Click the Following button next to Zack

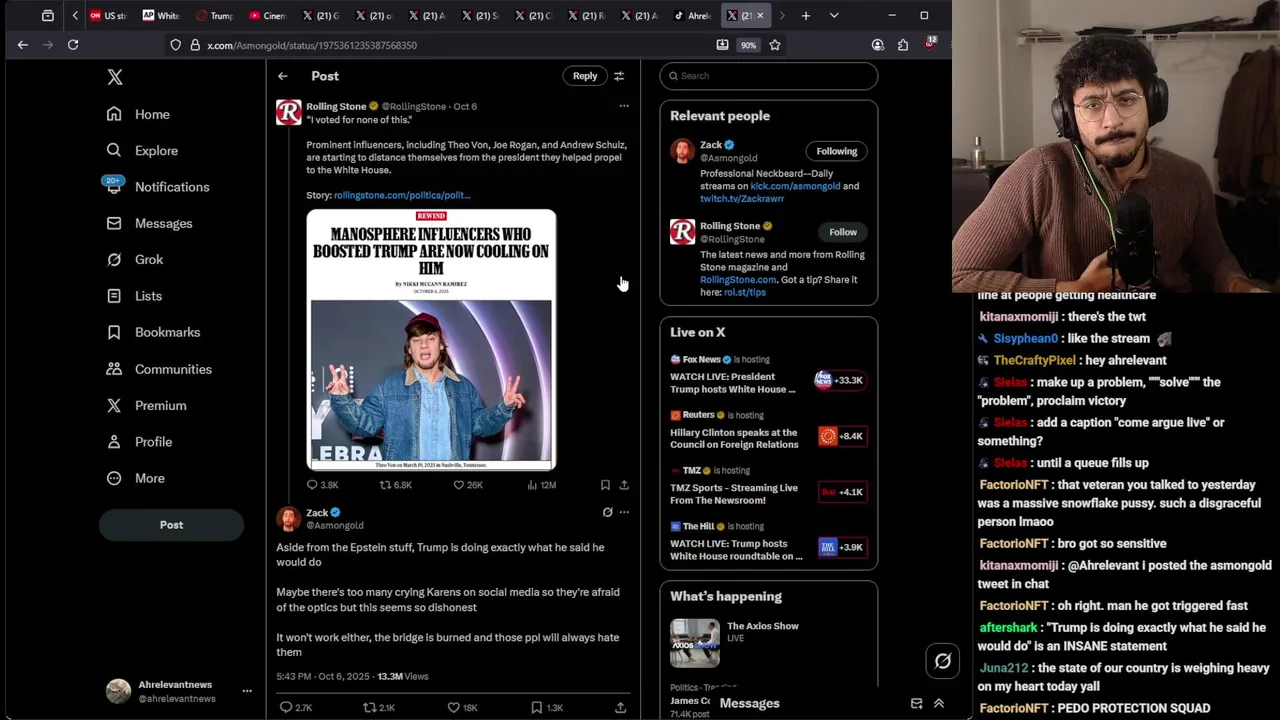pyautogui.click(x=837, y=151)
